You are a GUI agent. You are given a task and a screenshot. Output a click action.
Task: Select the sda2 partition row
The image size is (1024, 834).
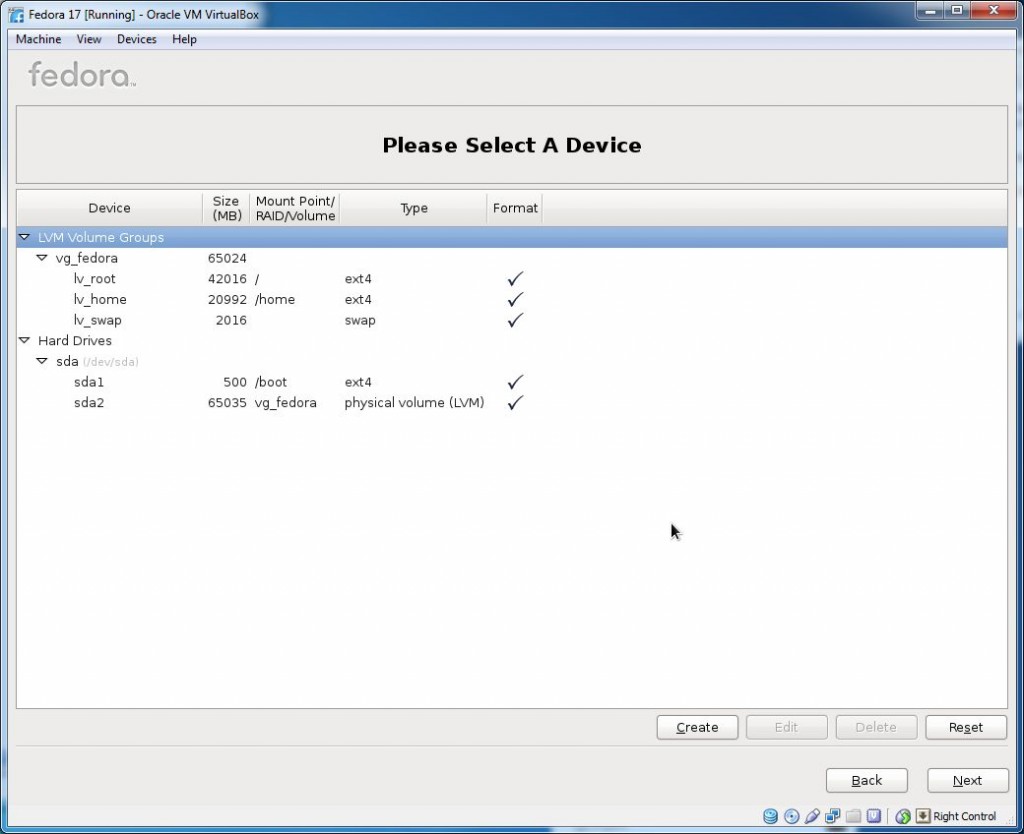(511, 403)
